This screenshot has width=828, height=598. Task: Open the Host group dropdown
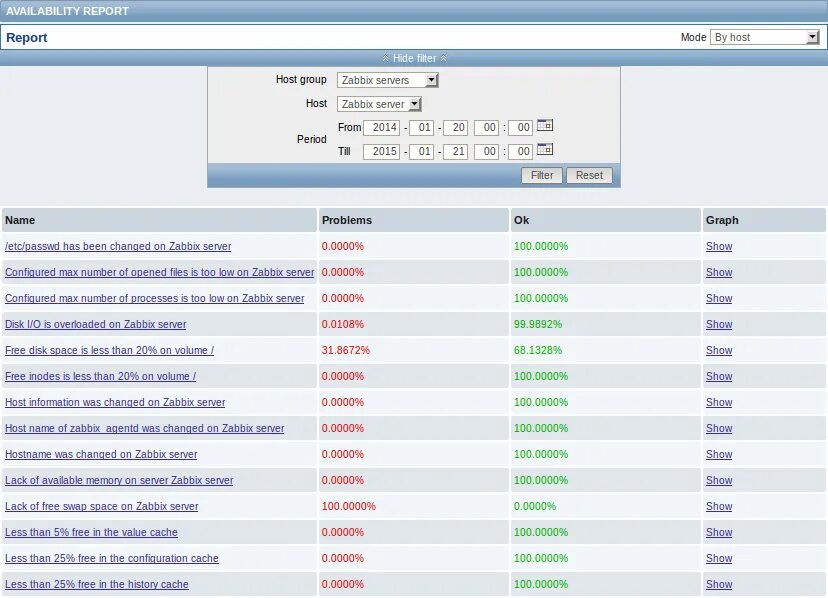point(388,80)
